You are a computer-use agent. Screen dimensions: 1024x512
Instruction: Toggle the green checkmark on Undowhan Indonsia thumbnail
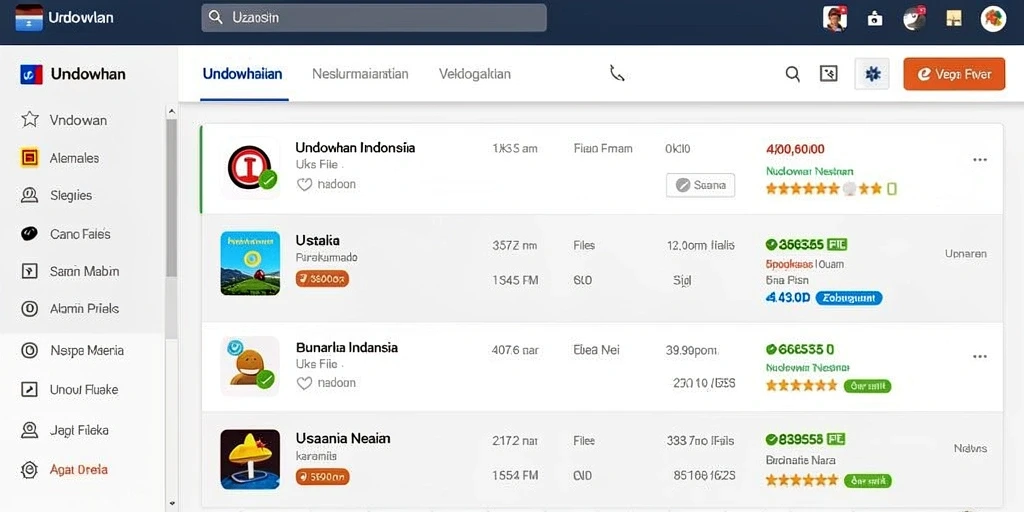point(267,179)
